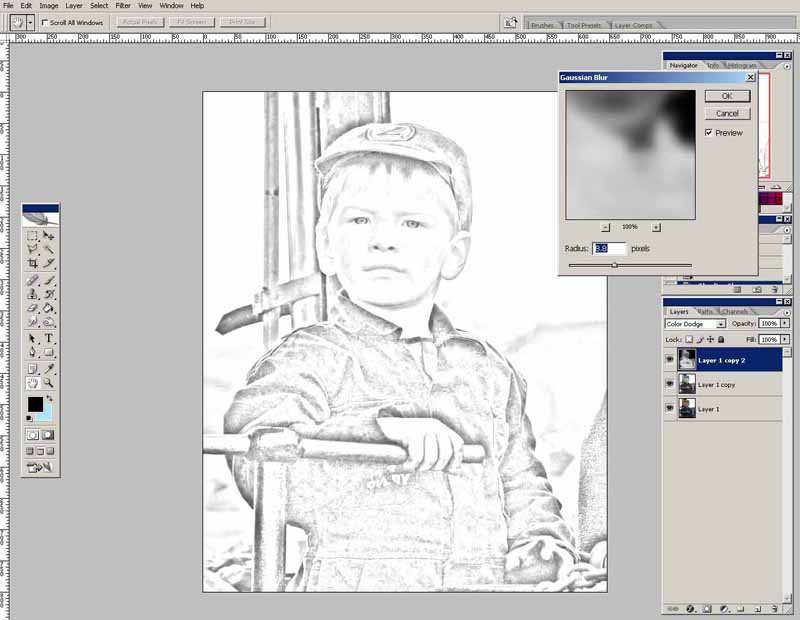Select the Eyedropper tool
800x620 pixels.
(48, 369)
